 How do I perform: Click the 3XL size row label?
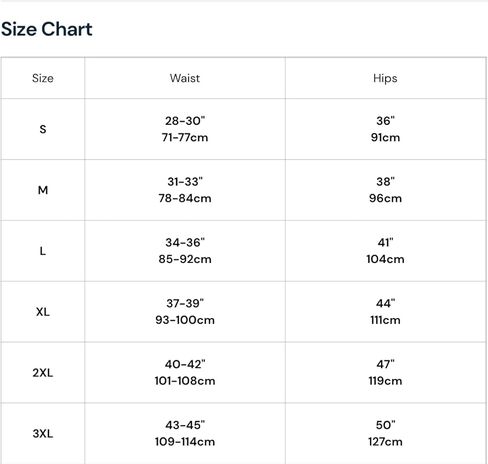pyautogui.click(x=43, y=434)
